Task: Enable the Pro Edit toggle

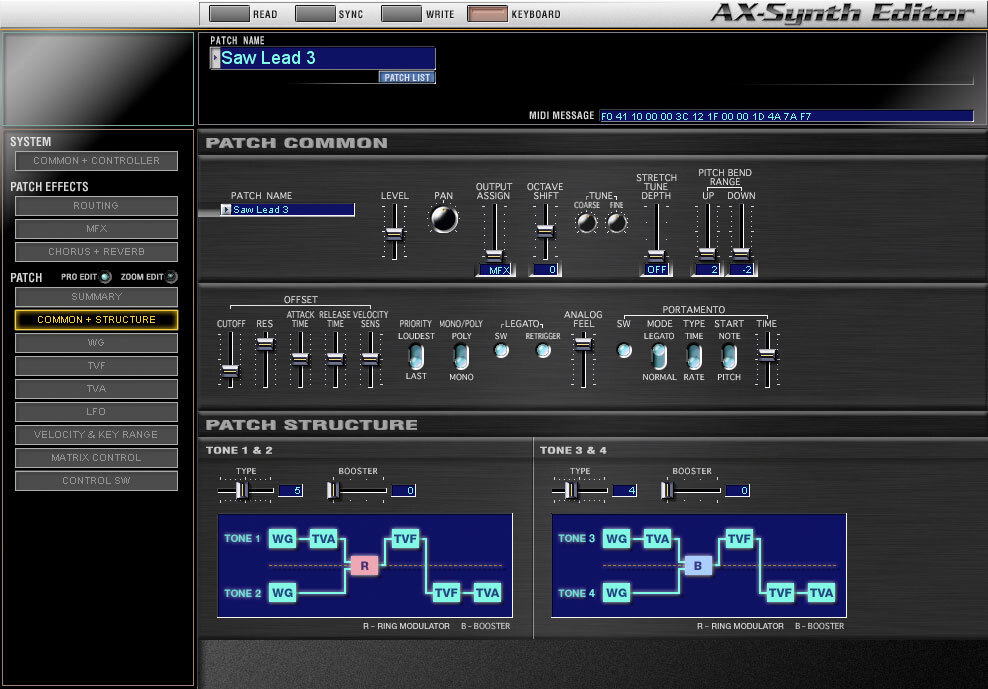Action: point(106,277)
